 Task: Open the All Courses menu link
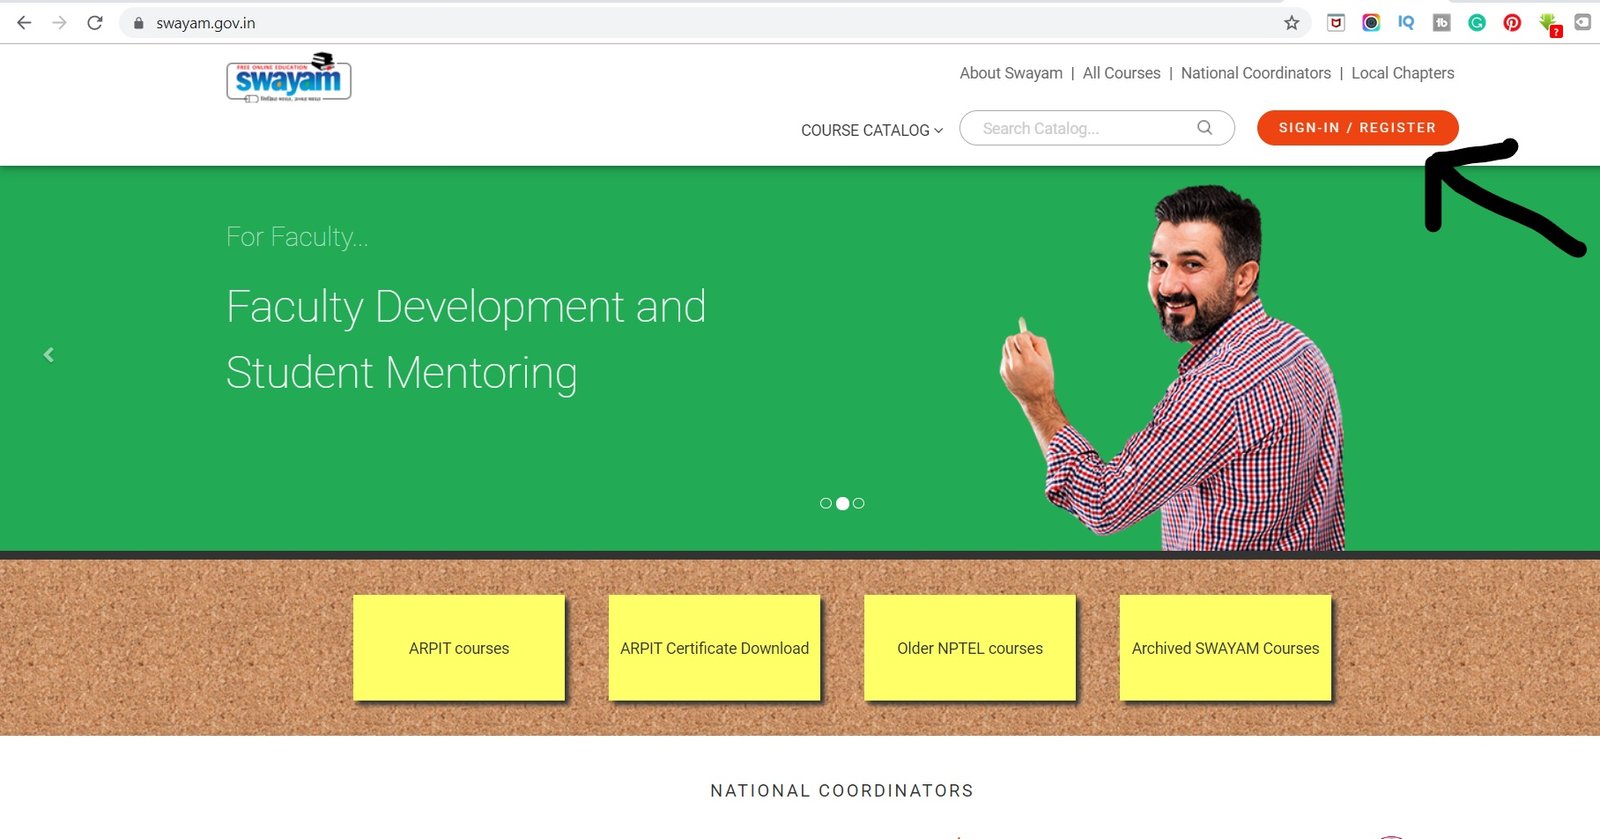pos(1121,73)
